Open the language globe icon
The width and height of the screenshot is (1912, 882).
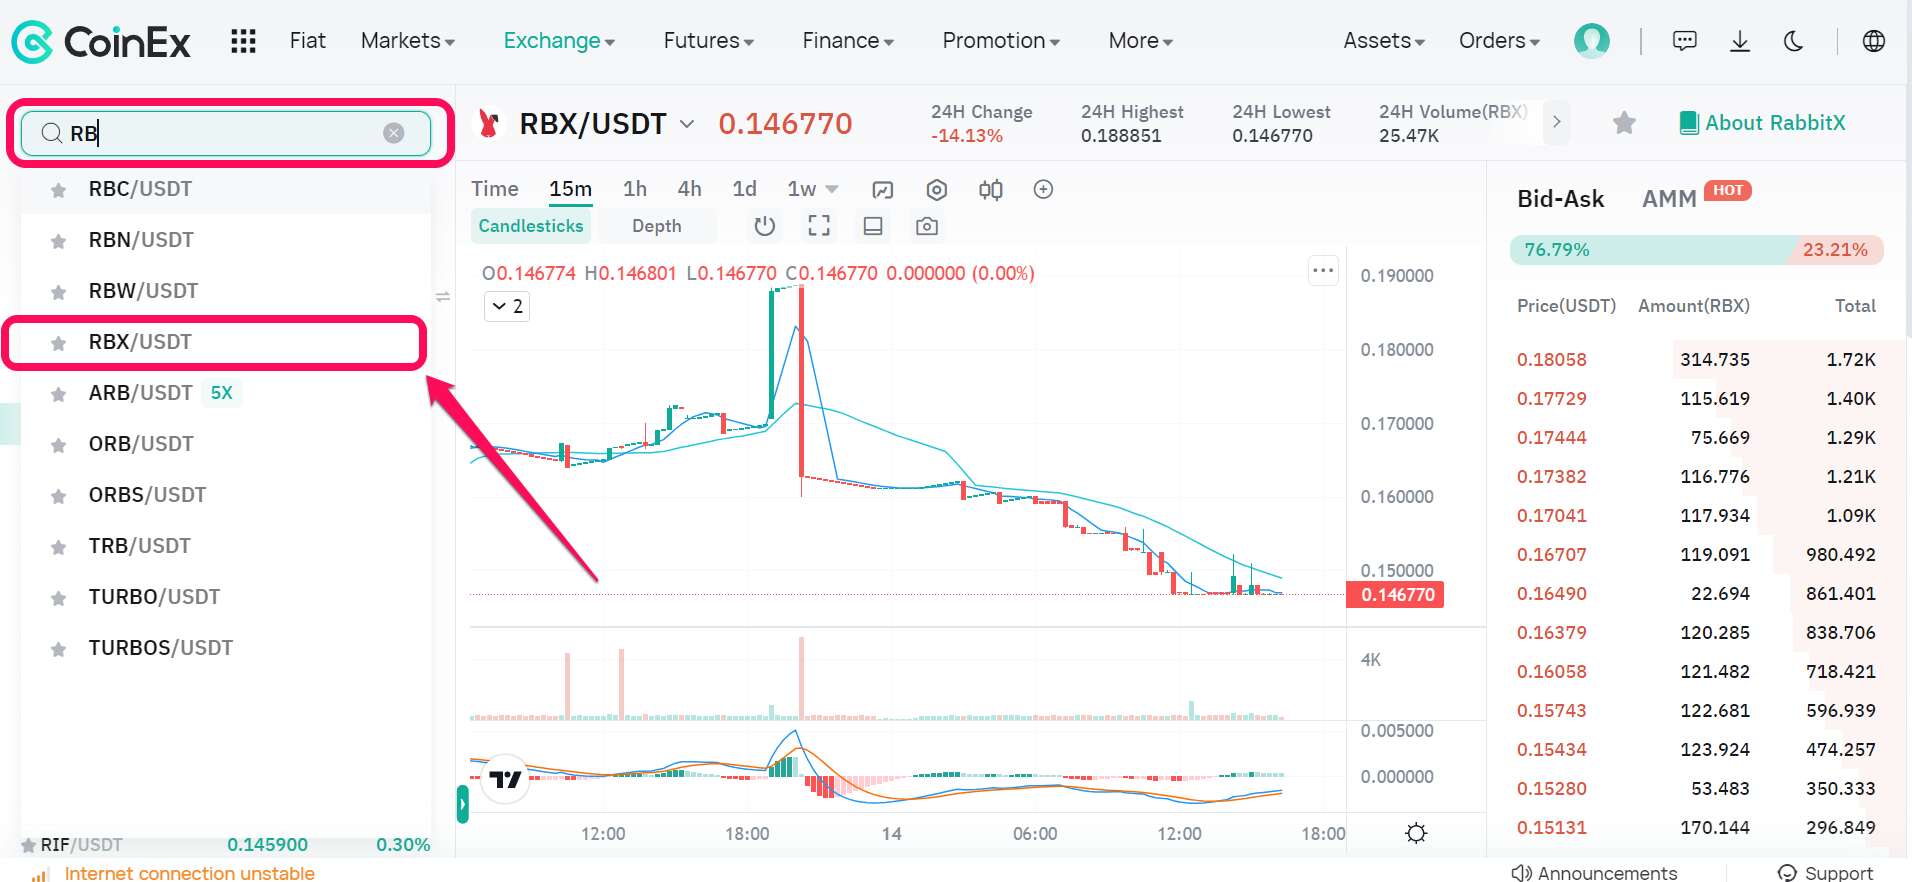[1874, 41]
